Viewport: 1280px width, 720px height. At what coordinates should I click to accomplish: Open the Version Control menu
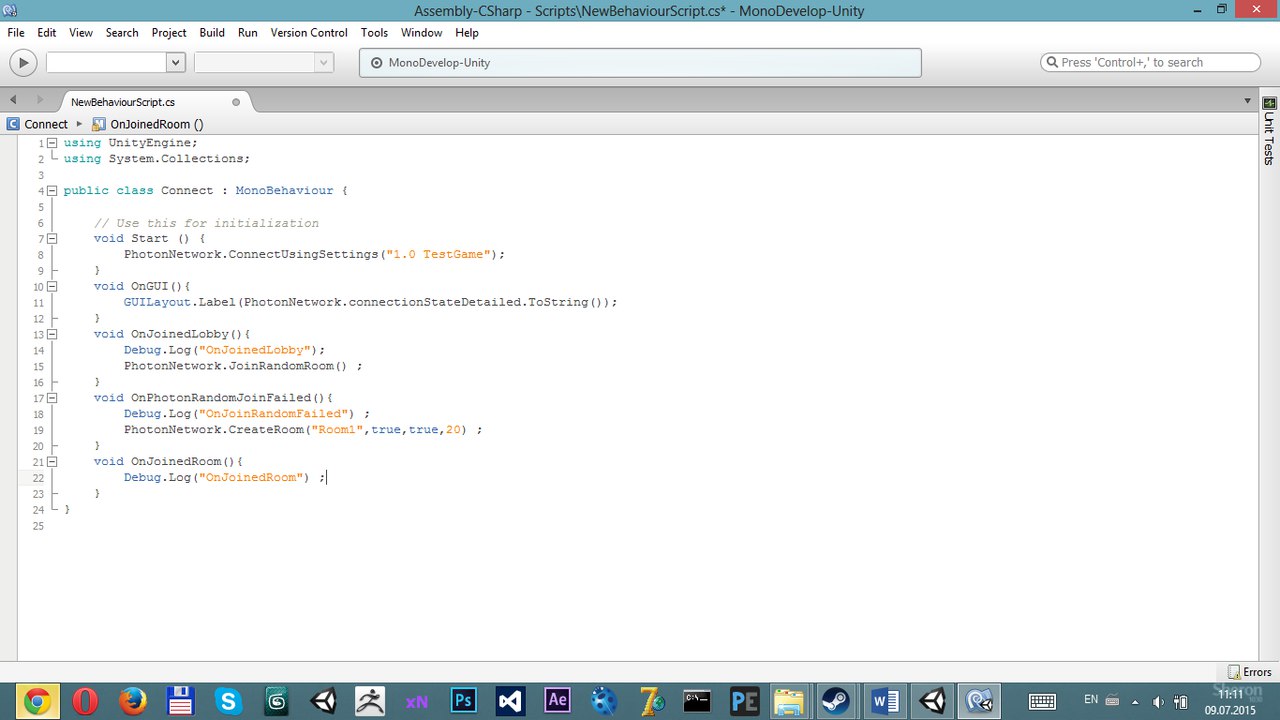click(x=309, y=33)
